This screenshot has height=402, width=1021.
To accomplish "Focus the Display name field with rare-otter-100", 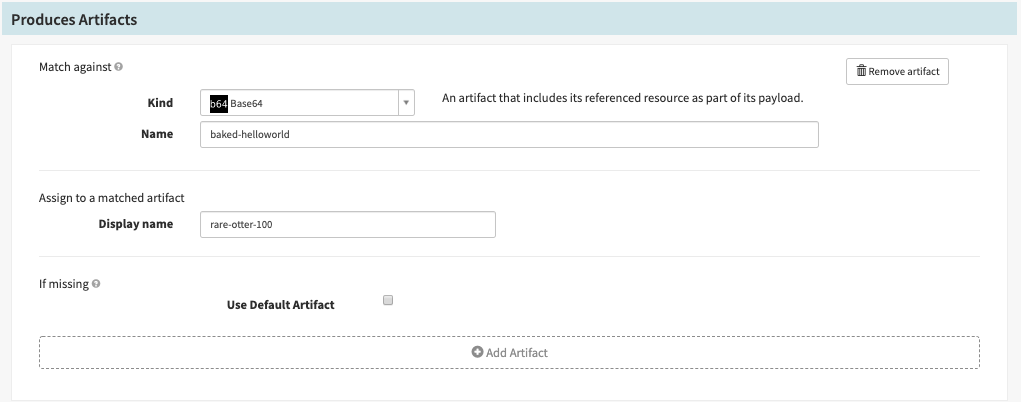I will [348, 225].
